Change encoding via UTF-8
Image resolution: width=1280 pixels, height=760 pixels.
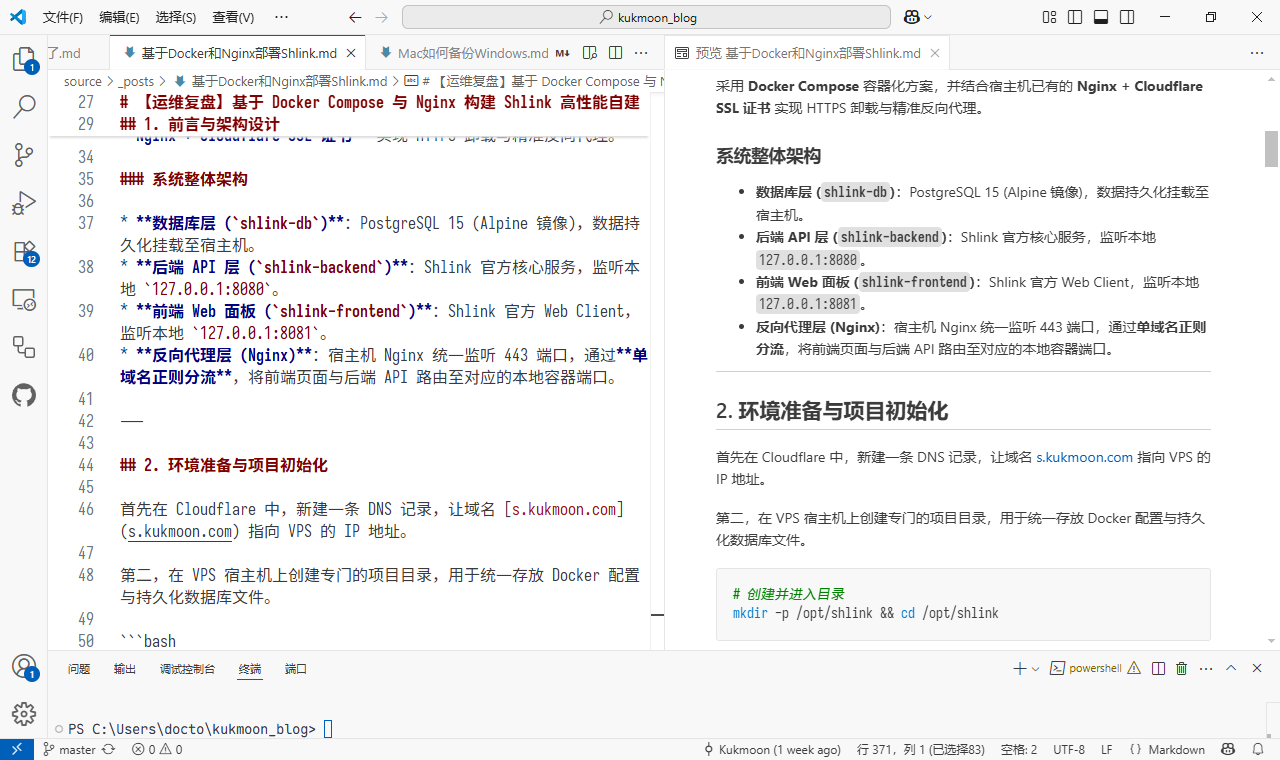1068,749
